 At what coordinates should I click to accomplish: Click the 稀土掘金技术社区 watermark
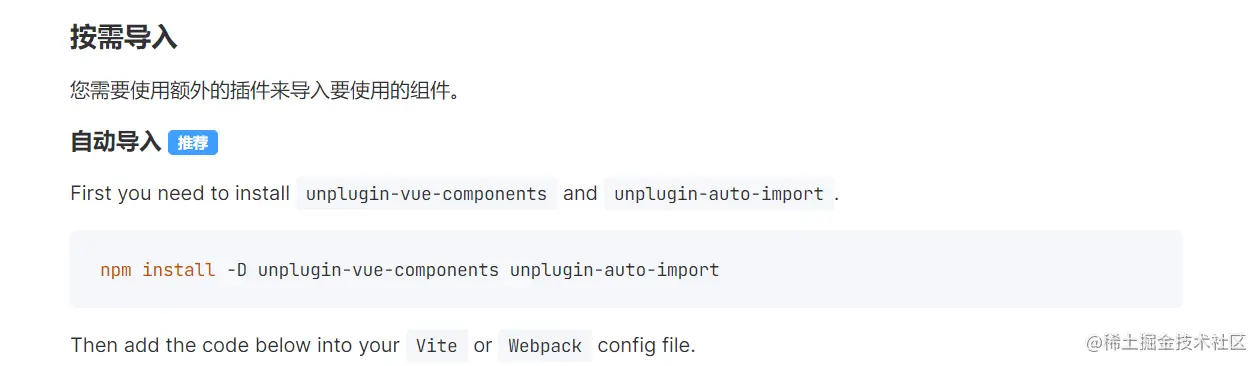[x=1166, y=343]
